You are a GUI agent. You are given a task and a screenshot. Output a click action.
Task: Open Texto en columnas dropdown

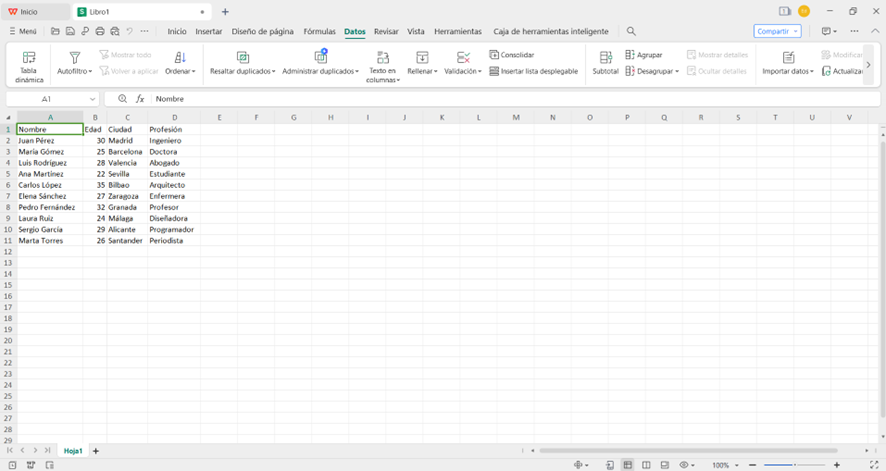click(x=383, y=75)
